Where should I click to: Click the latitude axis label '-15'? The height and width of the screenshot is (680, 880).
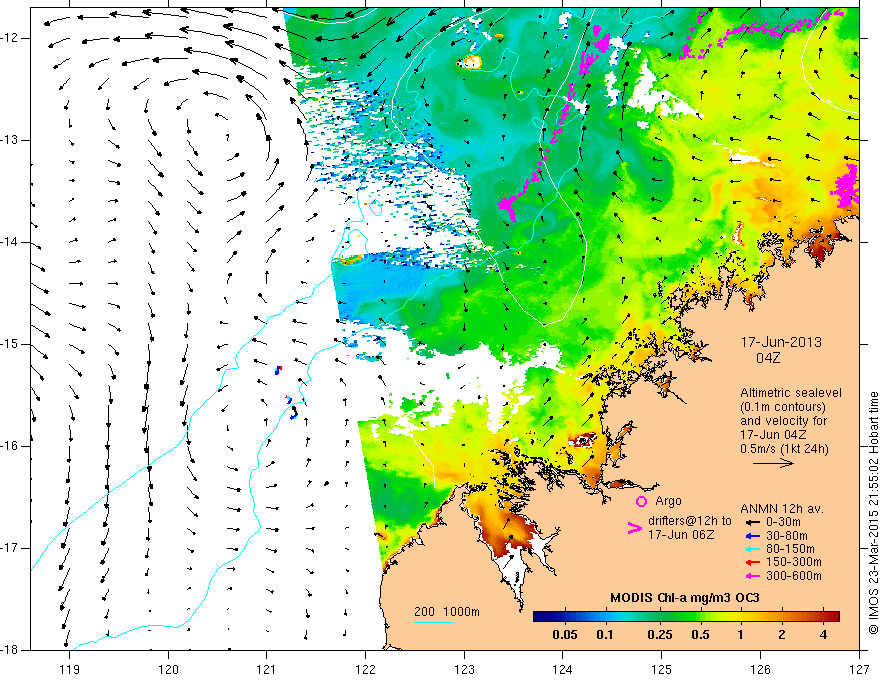coord(11,344)
